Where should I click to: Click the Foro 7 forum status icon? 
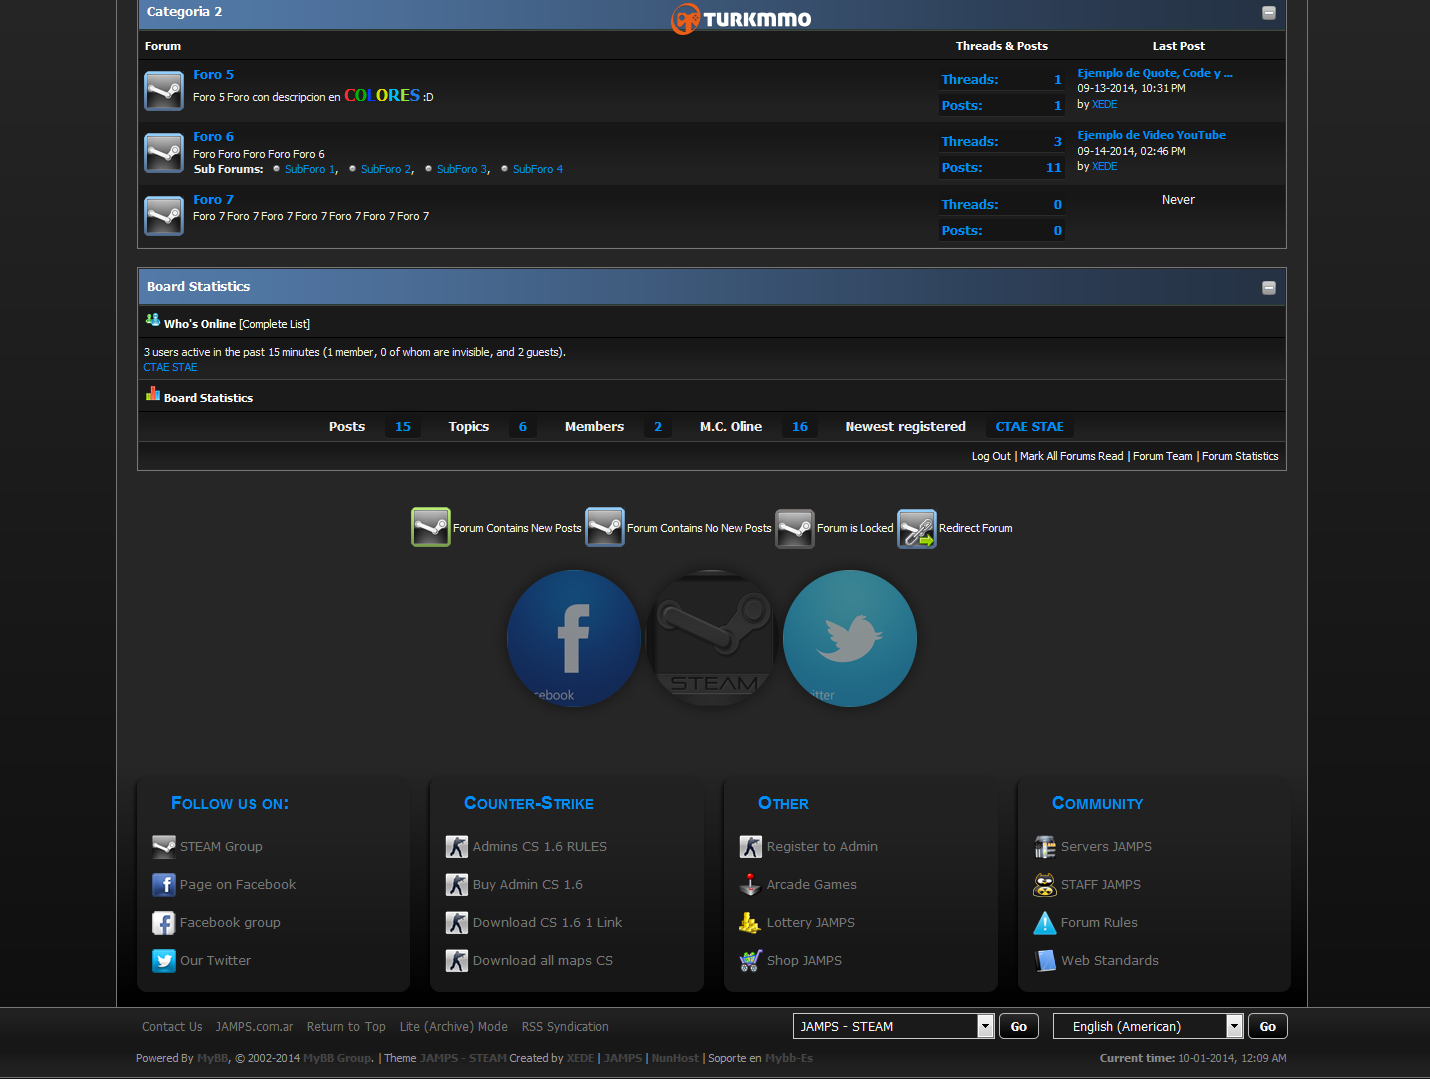tap(164, 216)
